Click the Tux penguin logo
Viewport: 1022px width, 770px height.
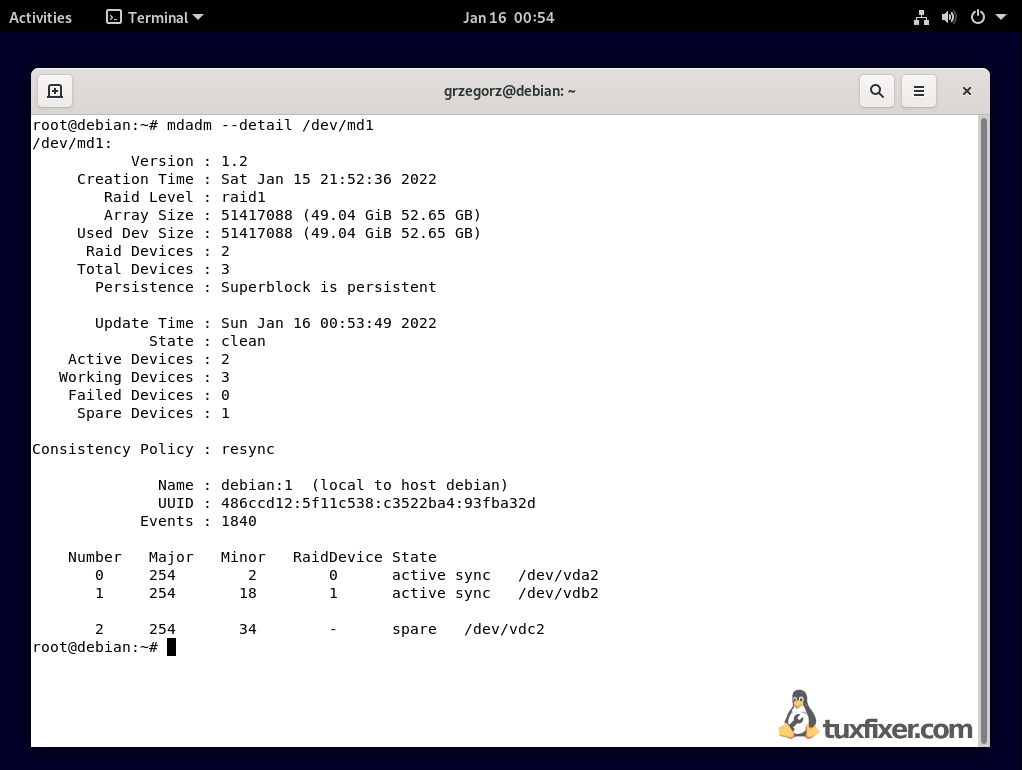[x=798, y=715]
